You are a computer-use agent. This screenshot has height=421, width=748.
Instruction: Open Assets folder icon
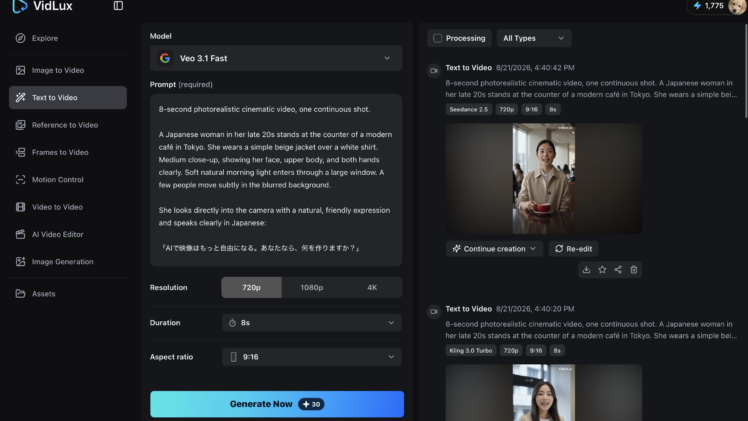[x=20, y=294]
